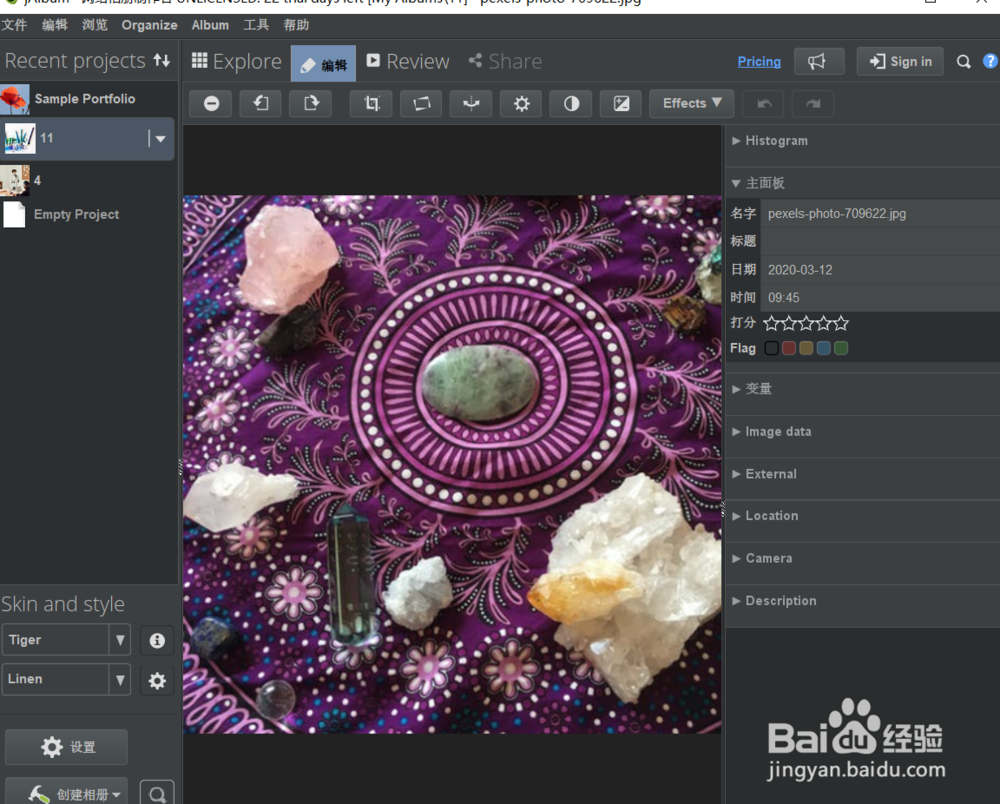
Task: Show skin info for Tiger
Action: coord(157,640)
